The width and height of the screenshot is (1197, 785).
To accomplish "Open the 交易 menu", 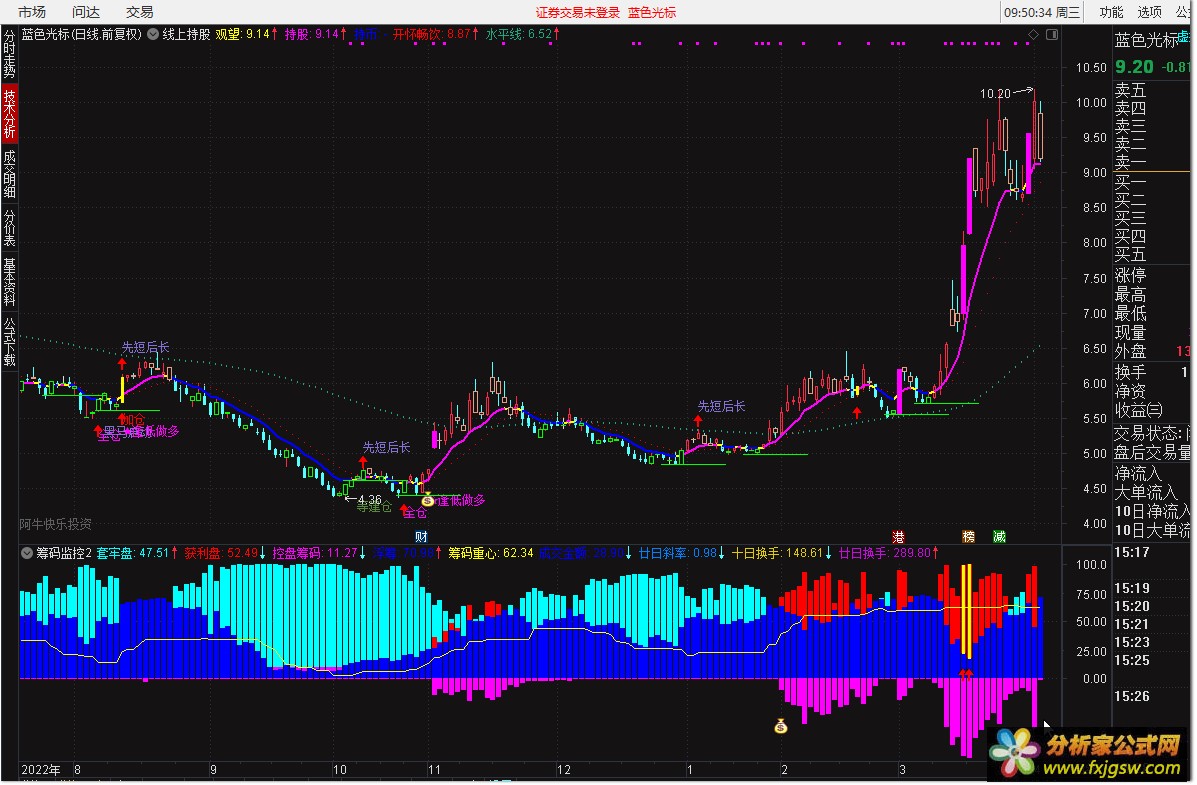I will (x=140, y=12).
